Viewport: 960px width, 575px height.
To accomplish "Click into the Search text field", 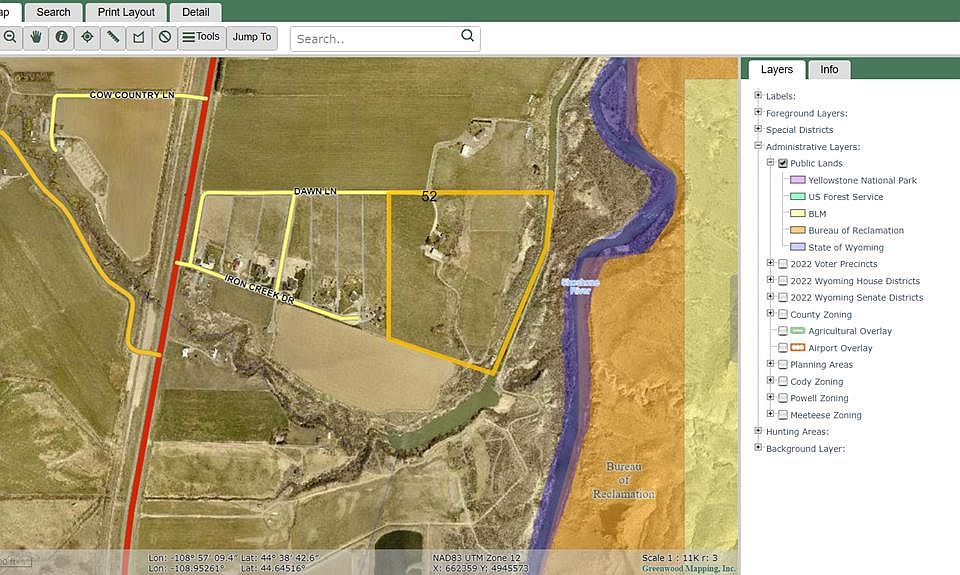I will [375, 39].
